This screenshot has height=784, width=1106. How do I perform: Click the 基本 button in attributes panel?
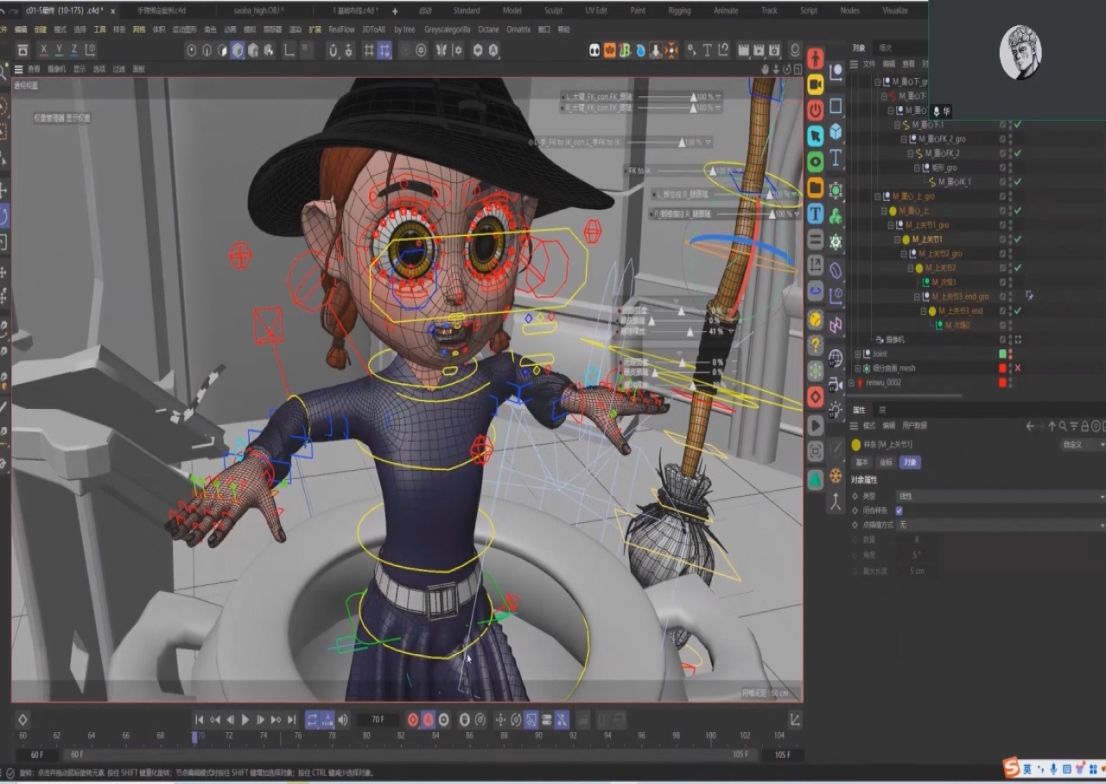click(x=862, y=462)
